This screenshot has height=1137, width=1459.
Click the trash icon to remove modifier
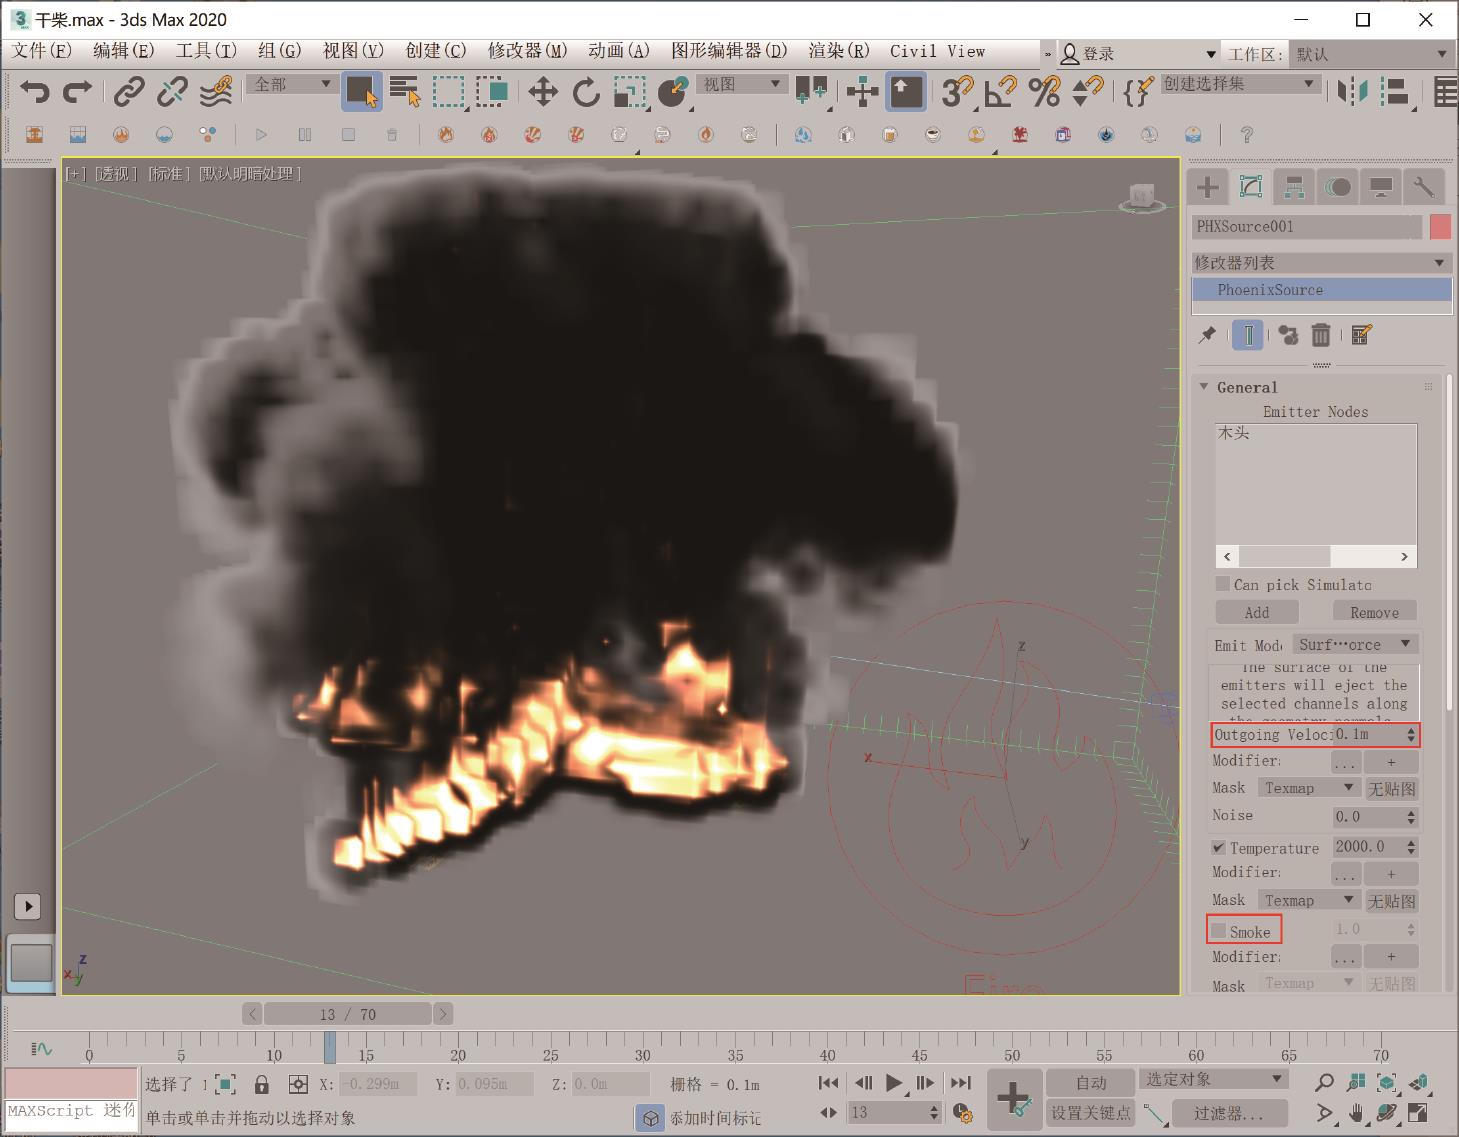1321,336
